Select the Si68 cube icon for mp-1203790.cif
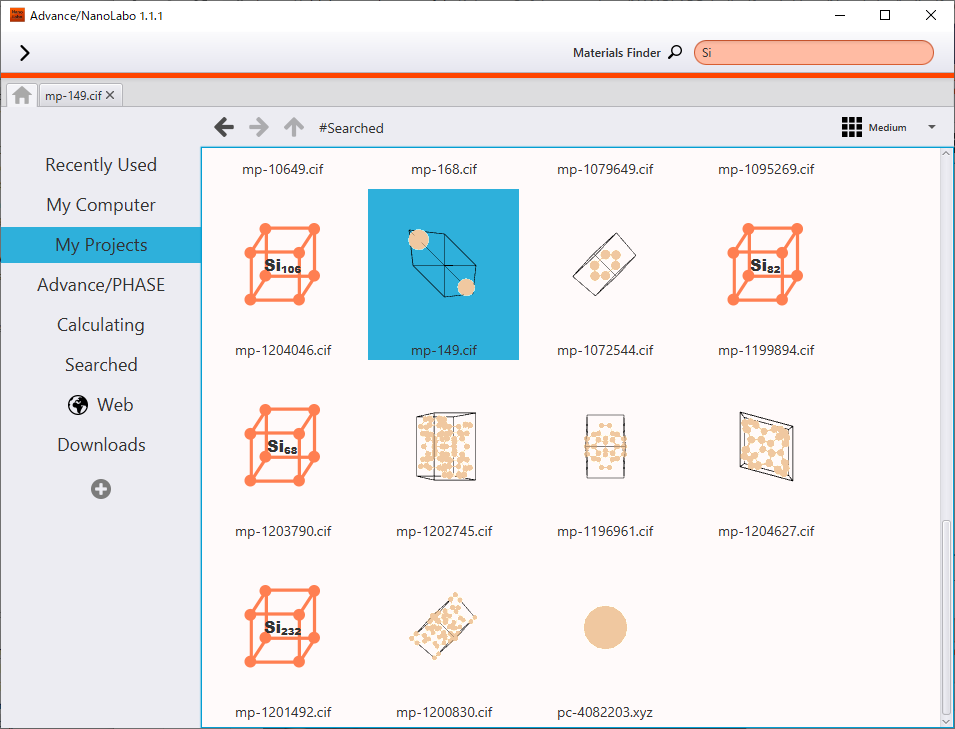955x729 pixels. pyautogui.click(x=283, y=445)
